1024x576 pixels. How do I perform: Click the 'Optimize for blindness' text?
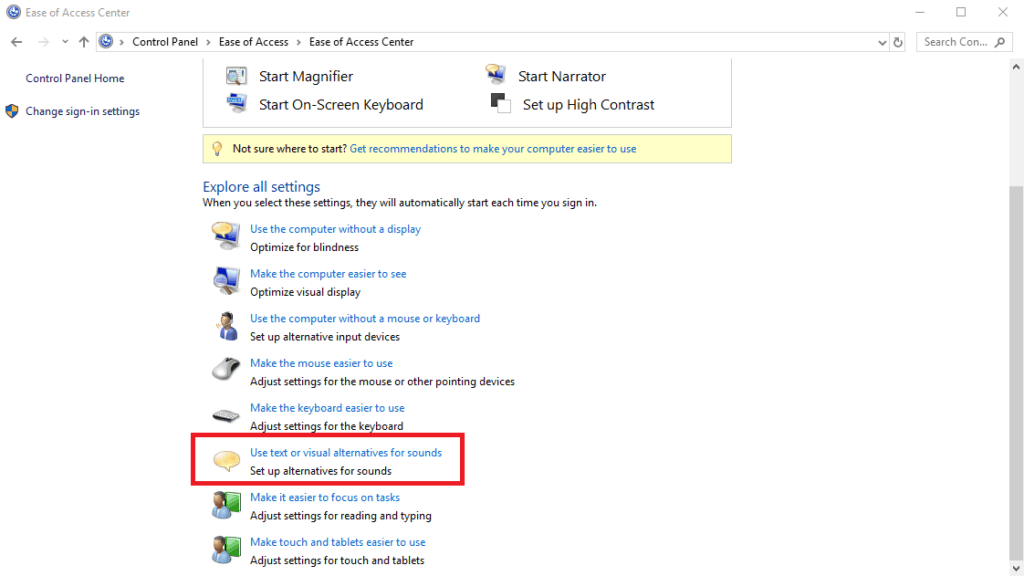[x=304, y=248]
